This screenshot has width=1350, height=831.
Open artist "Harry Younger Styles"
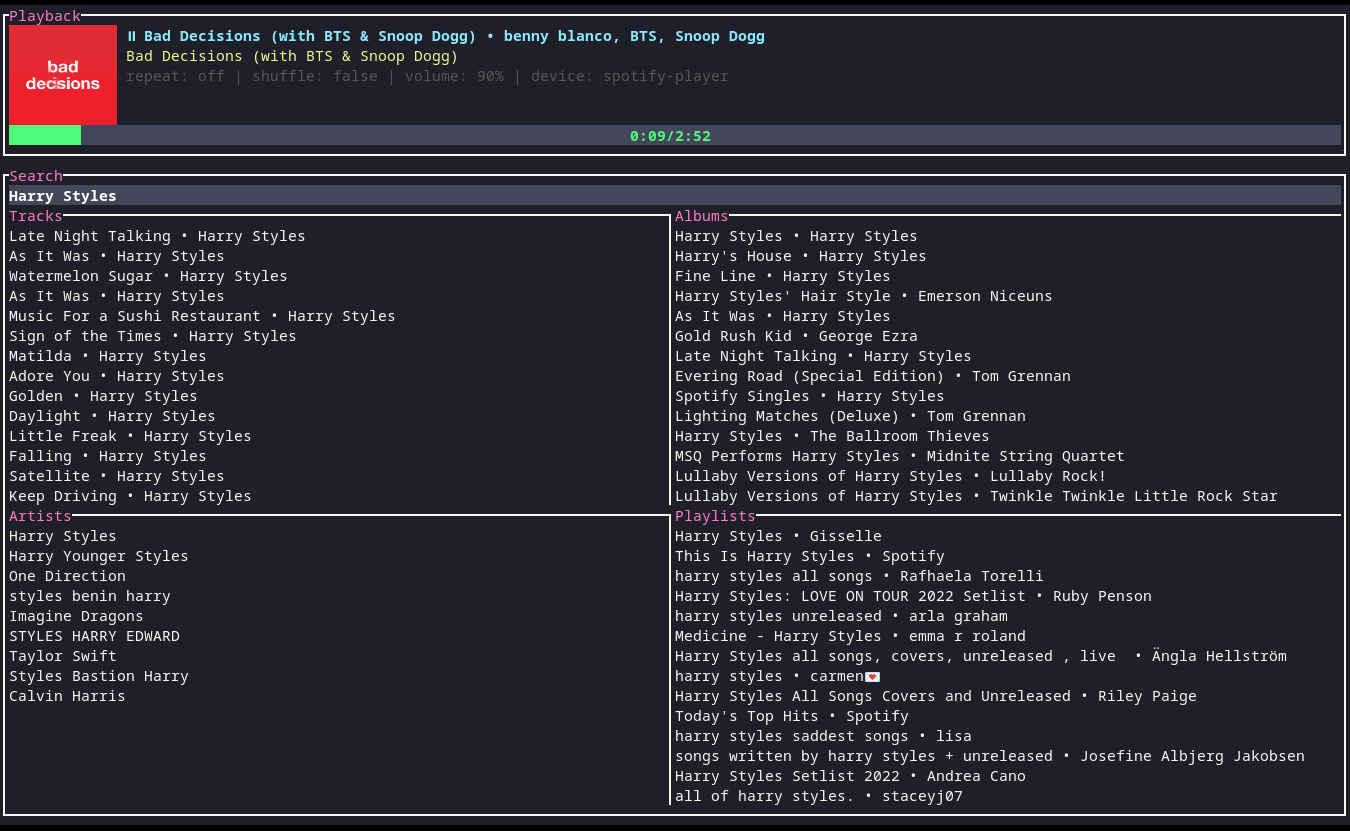click(x=99, y=556)
